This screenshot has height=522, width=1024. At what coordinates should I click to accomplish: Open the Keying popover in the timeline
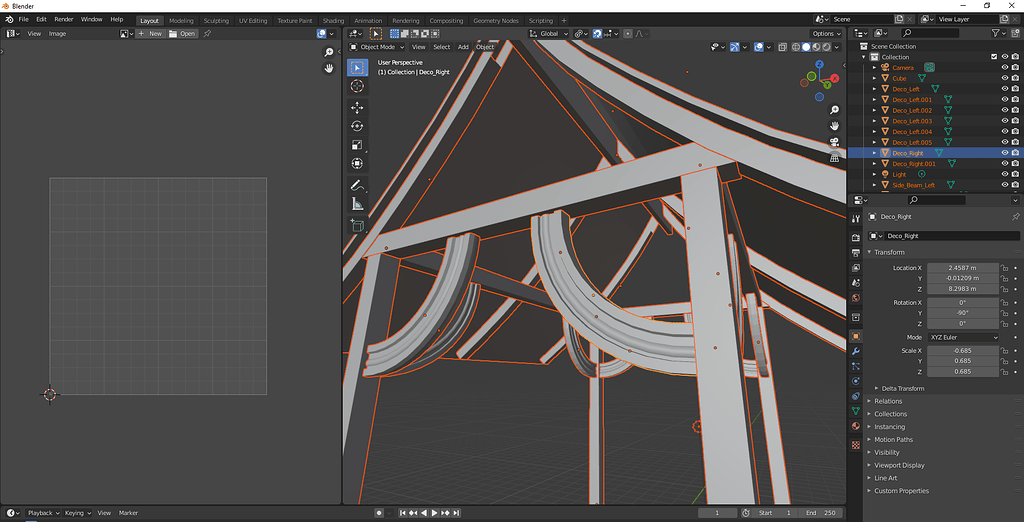[78, 513]
